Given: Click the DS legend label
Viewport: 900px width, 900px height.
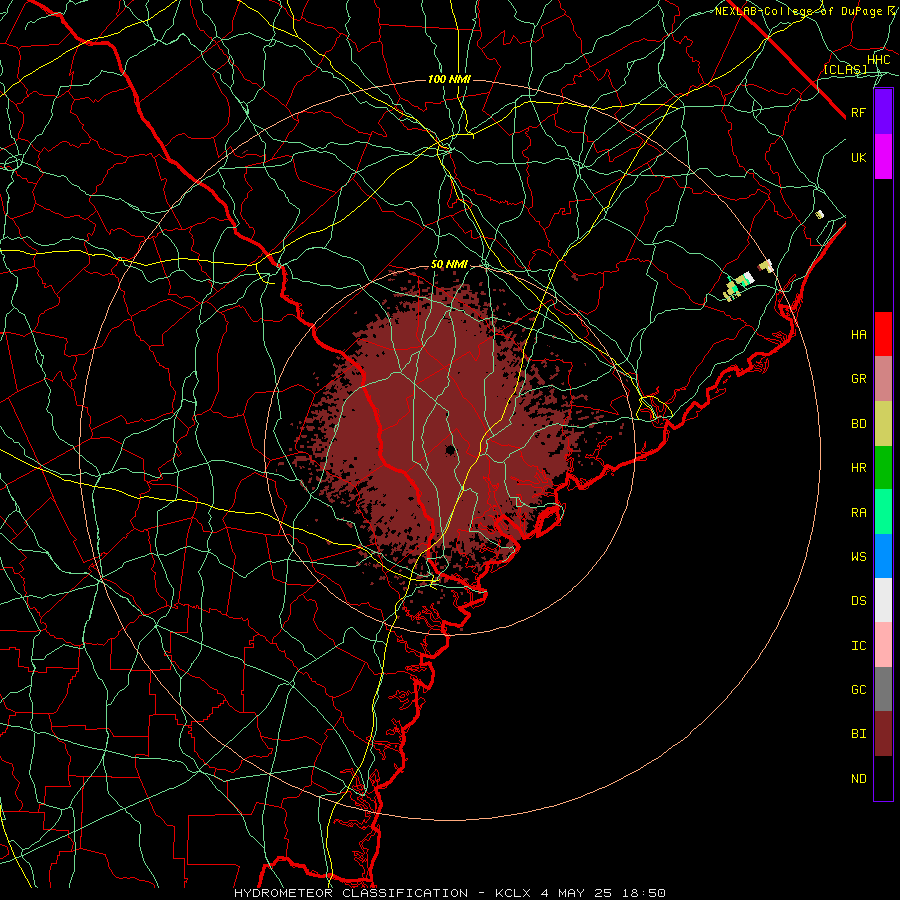Looking at the screenshot, I should pos(858,601).
